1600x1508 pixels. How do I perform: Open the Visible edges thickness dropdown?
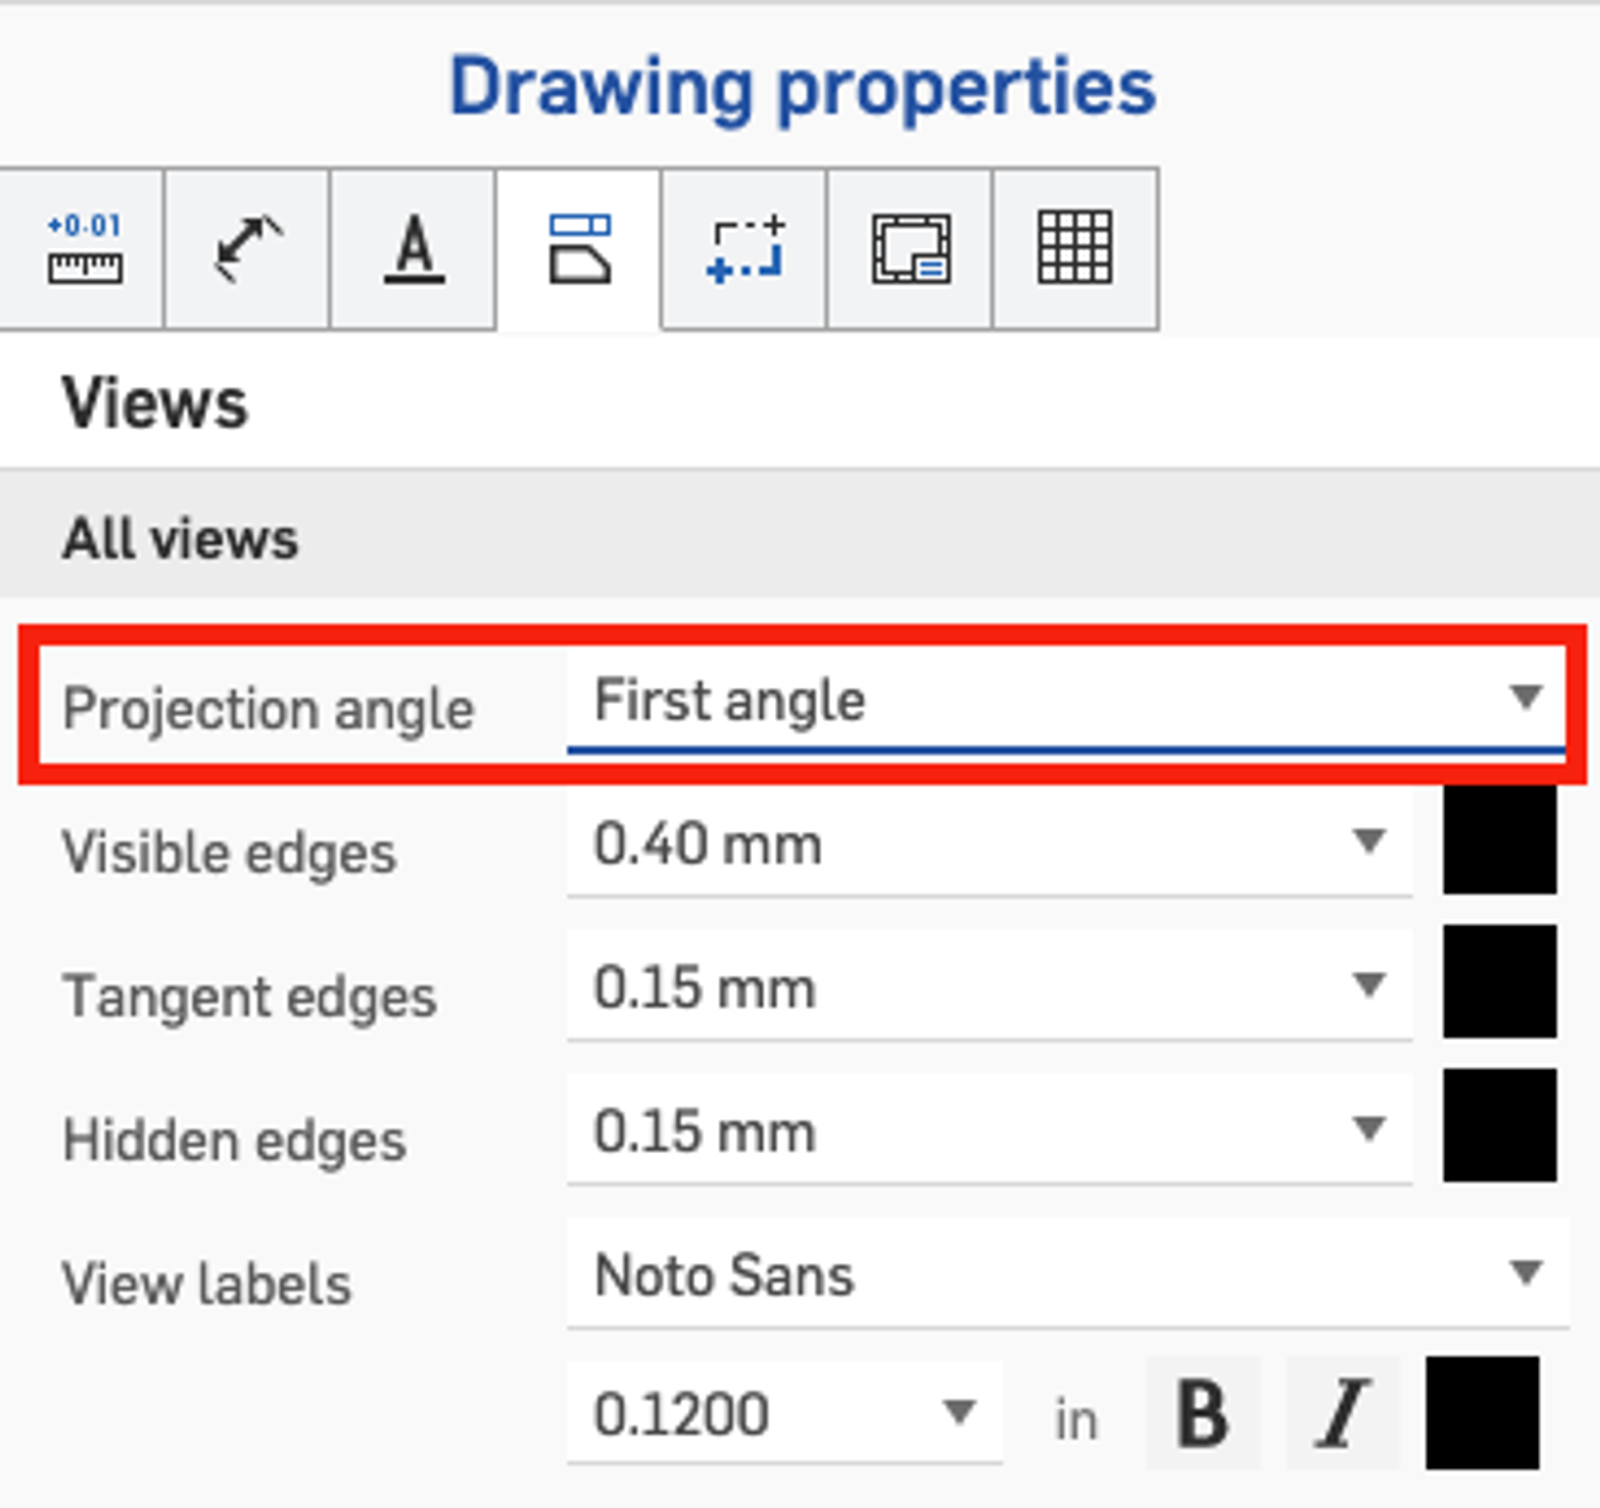pyautogui.click(x=988, y=843)
